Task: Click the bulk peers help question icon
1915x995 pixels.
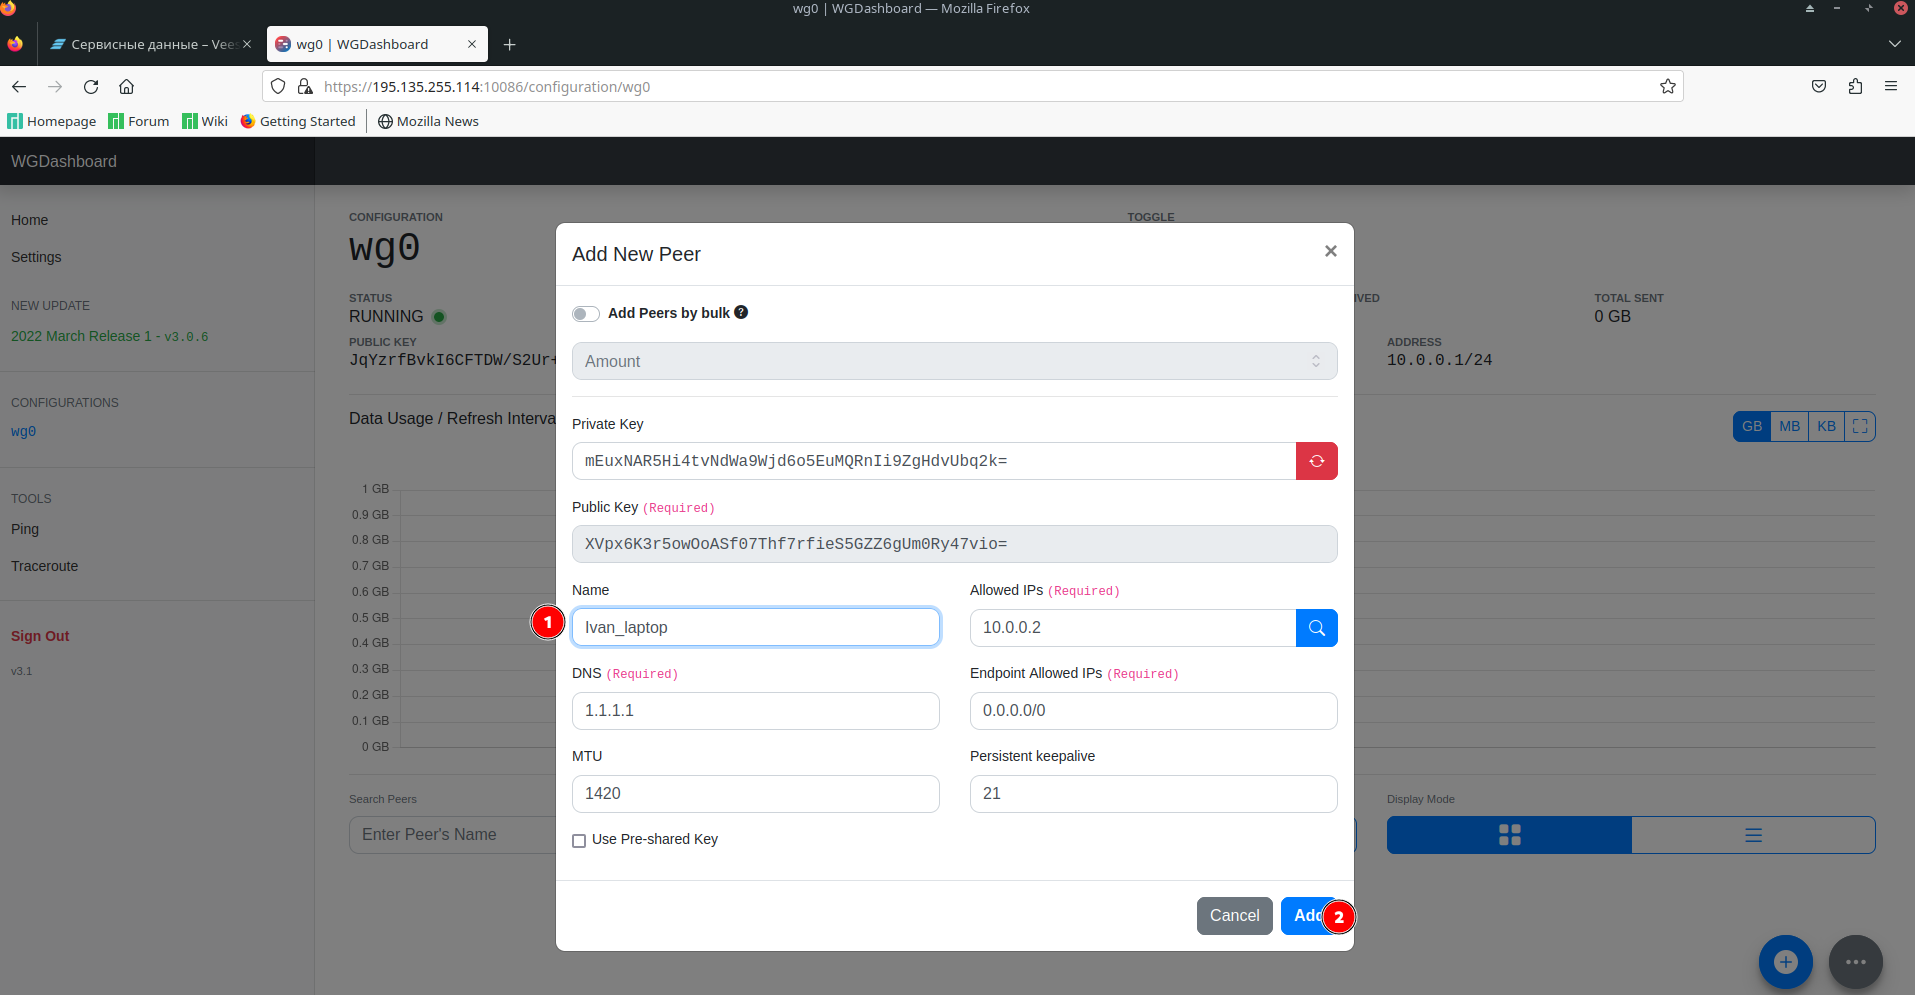Action: click(741, 312)
